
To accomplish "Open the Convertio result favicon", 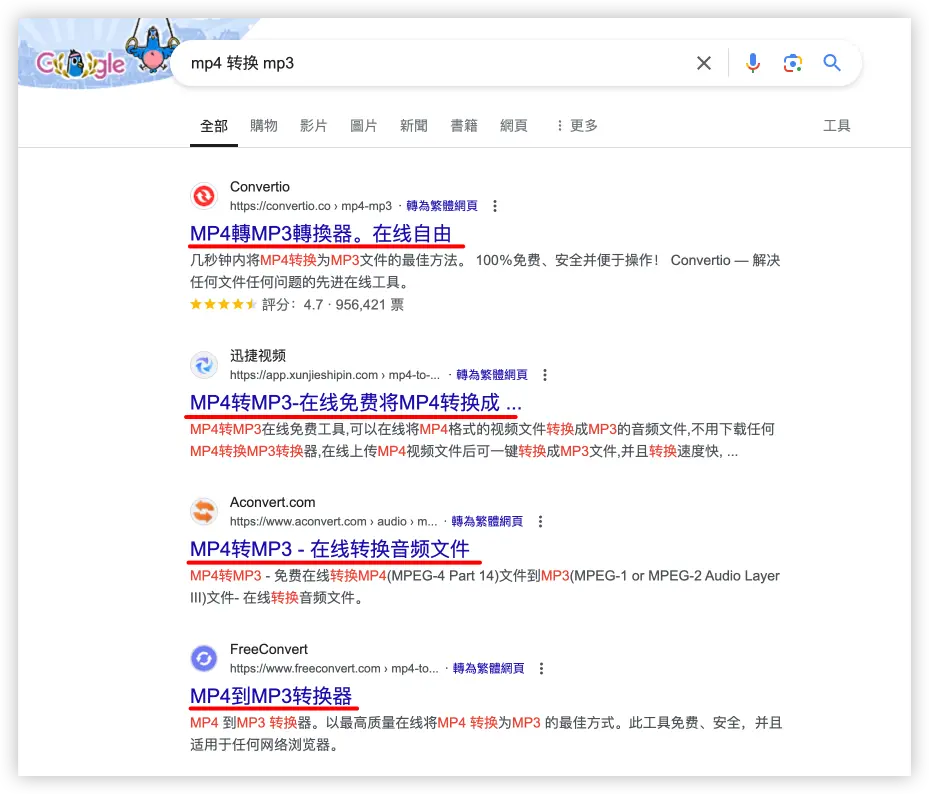I will click(204, 196).
